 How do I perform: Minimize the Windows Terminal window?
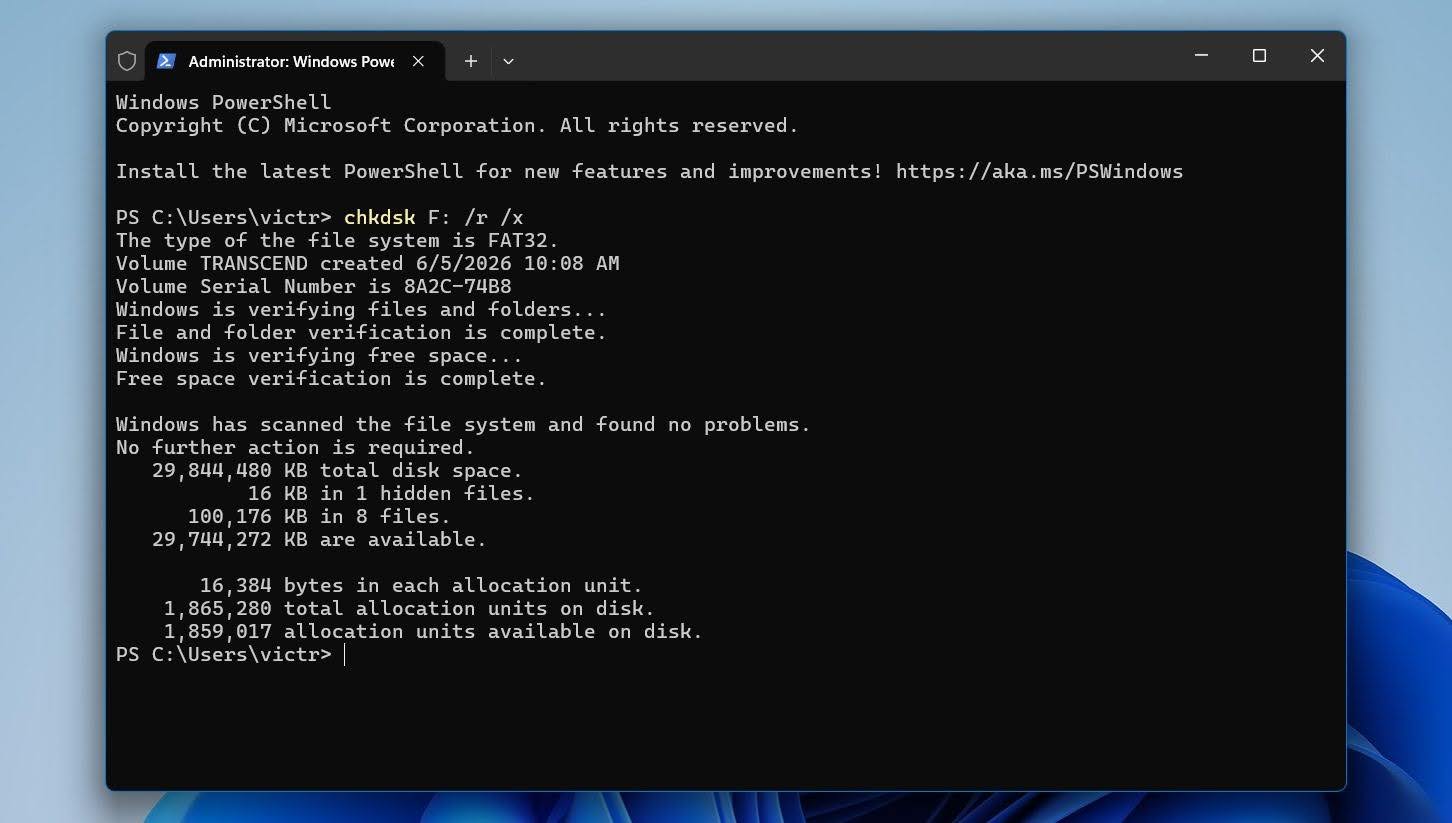1202,56
